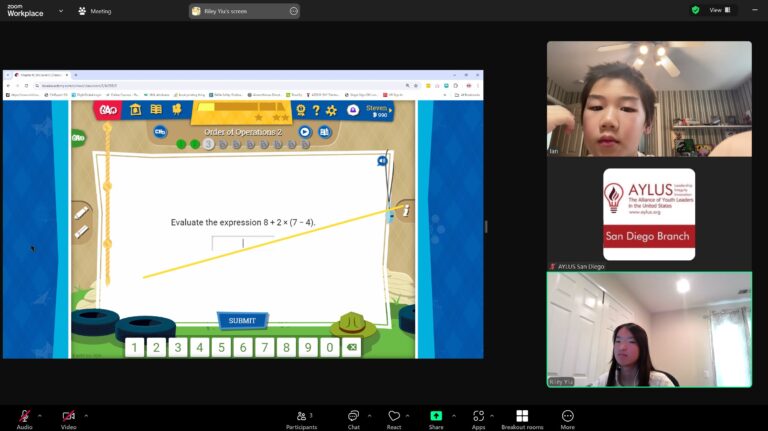Tap number key 4
The width and height of the screenshot is (768, 431).
(199, 347)
